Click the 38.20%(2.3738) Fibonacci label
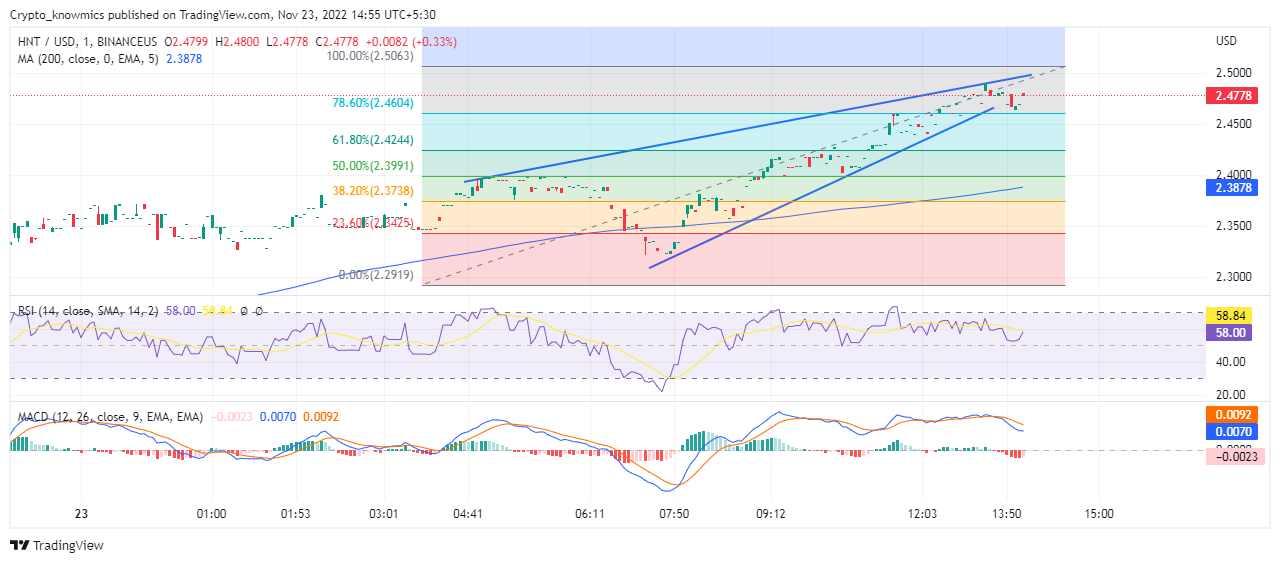Screen dimensions: 1280x563 (x=372, y=191)
